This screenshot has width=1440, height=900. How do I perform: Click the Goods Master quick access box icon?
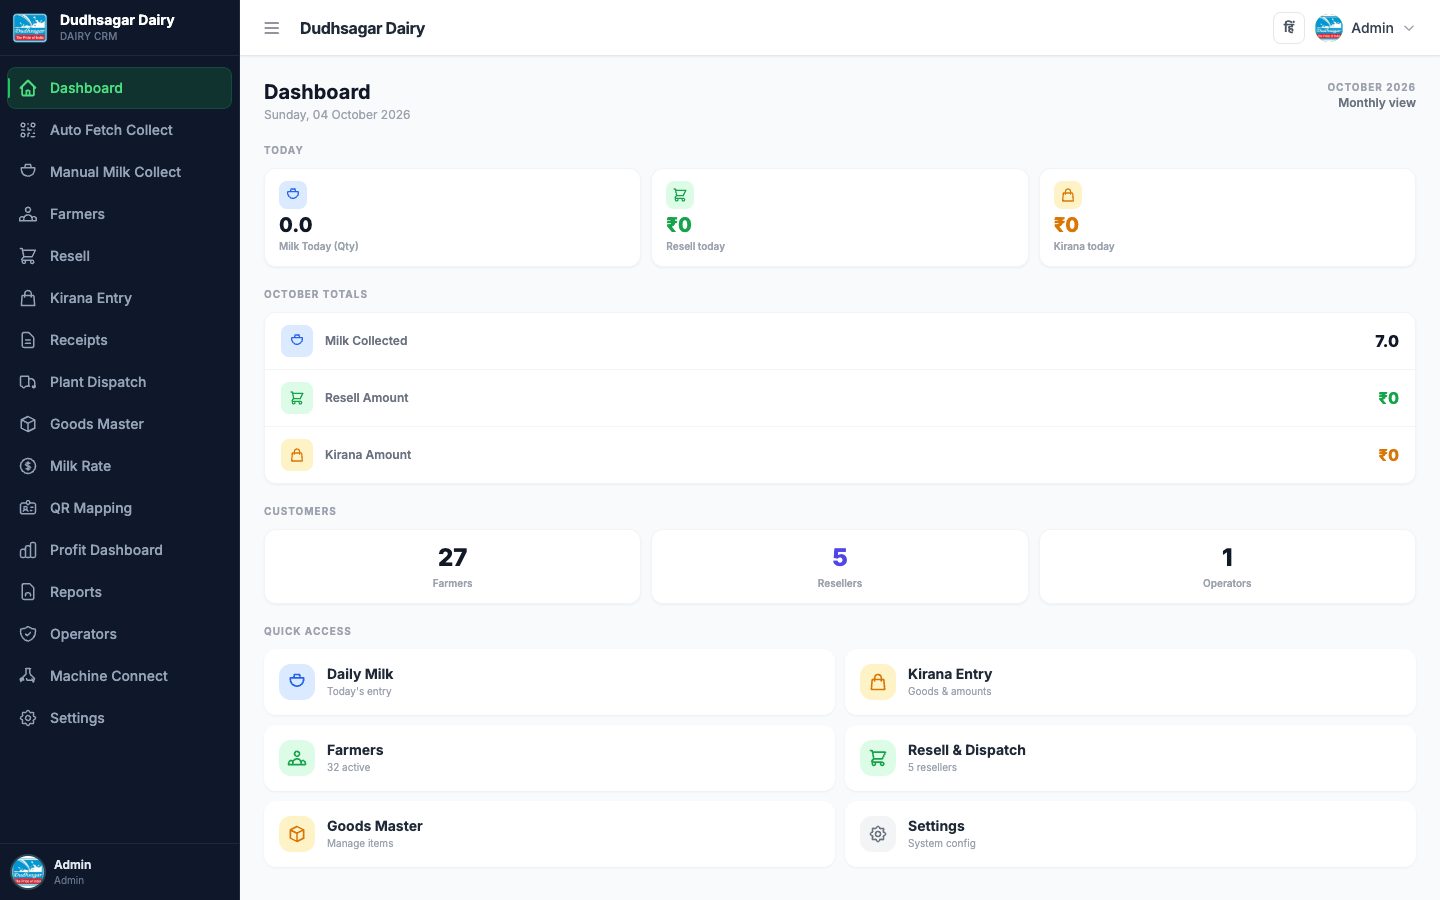pyautogui.click(x=297, y=834)
